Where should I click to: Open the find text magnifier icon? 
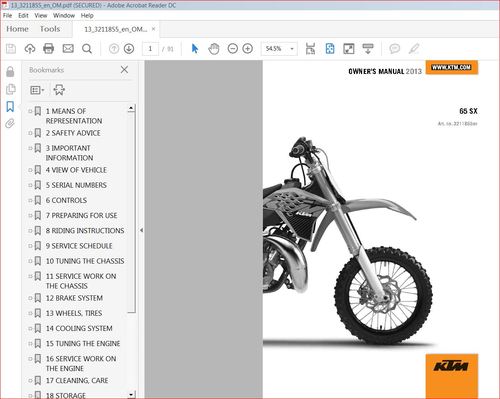pyautogui.click(x=87, y=49)
